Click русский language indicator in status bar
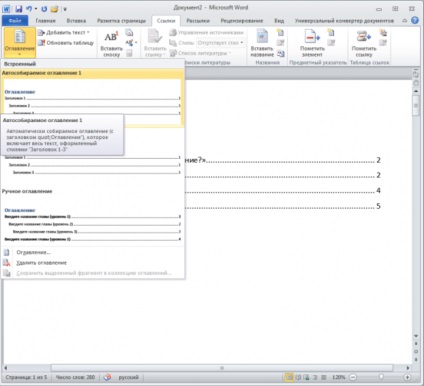424x386 pixels. [x=128, y=377]
